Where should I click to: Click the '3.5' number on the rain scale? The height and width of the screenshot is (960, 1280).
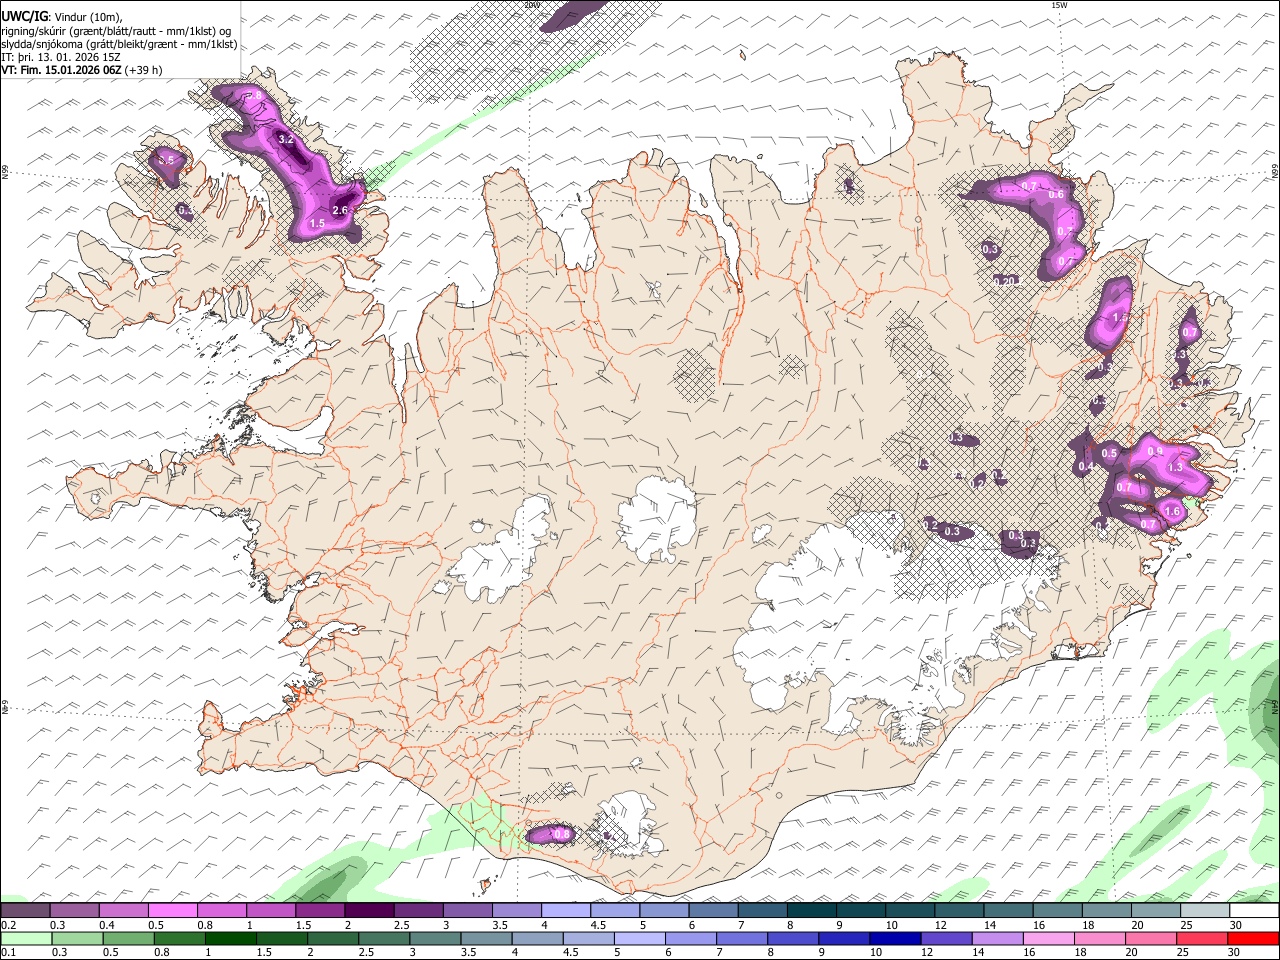467,952
